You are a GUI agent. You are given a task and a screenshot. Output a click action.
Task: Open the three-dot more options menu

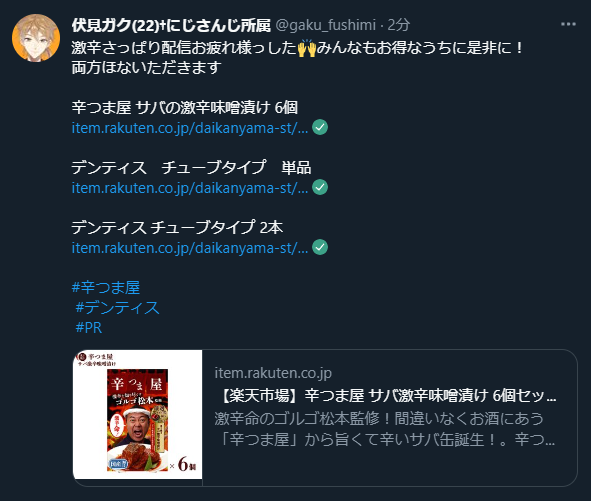pos(568,25)
